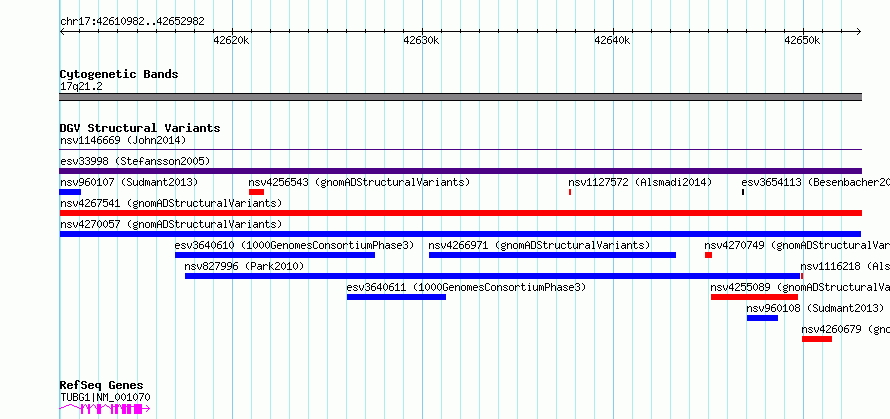Click the esv3640610 1000Genomes variant label
Viewport: 890px width, 419px height.
(x=295, y=245)
